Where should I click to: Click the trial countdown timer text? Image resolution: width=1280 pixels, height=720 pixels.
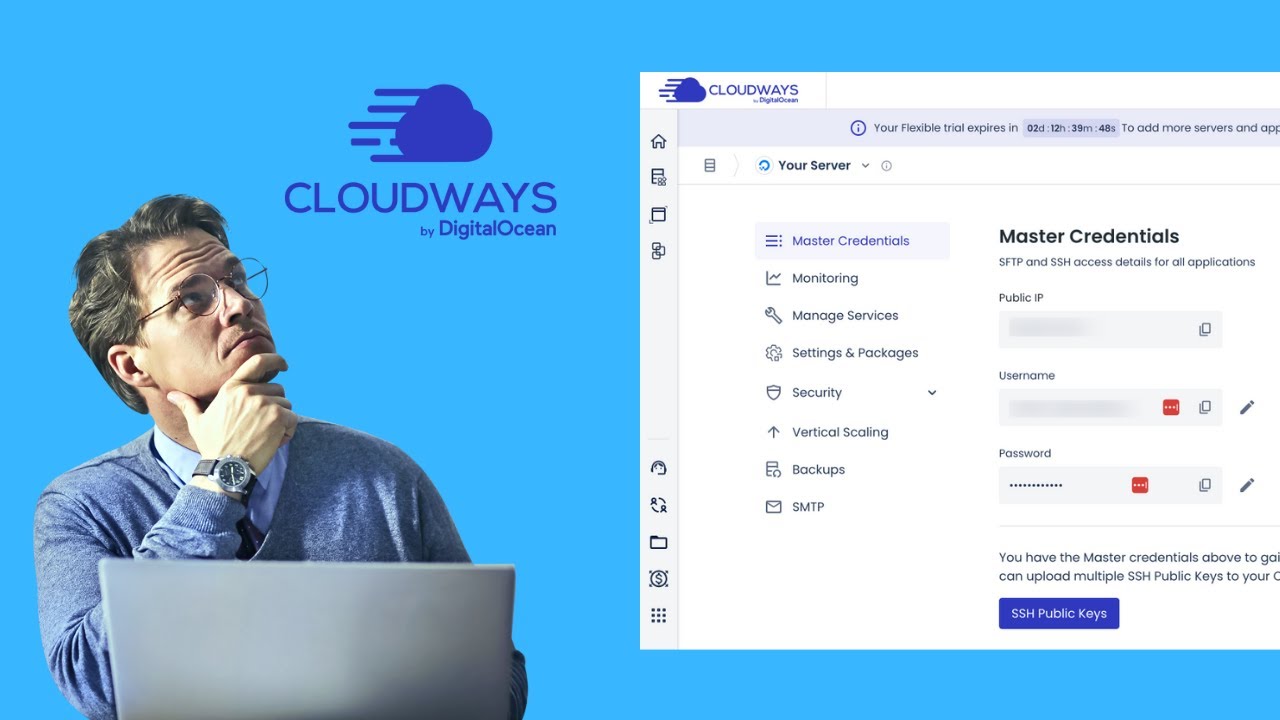coord(1071,128)
